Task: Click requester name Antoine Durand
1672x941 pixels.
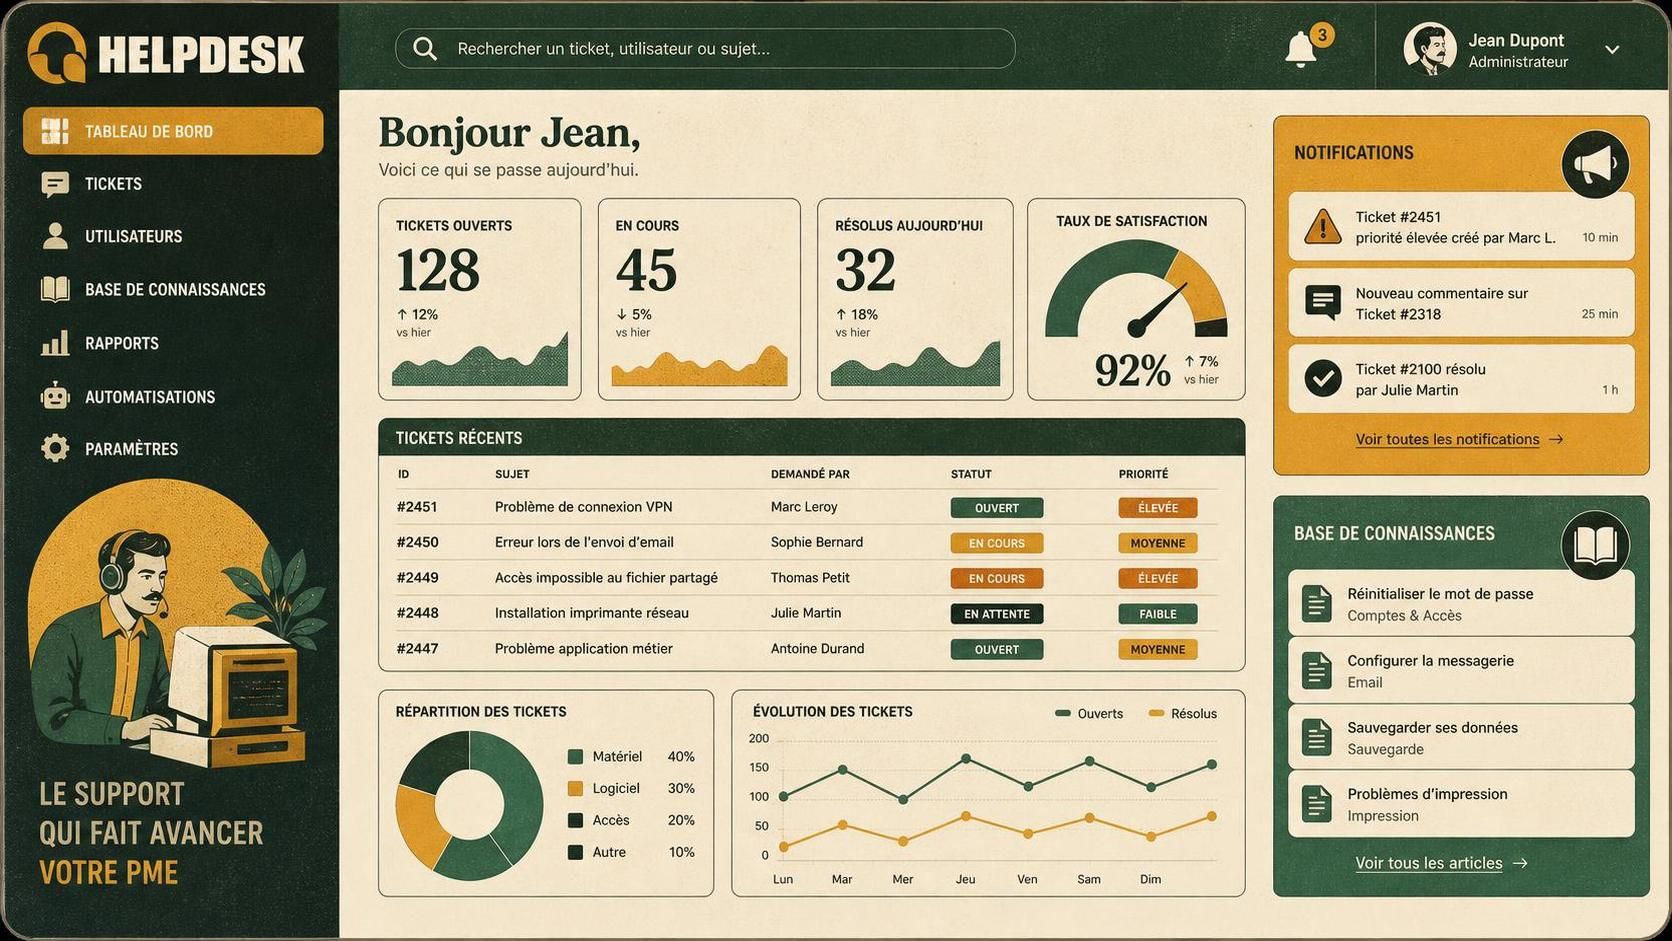Action: click(817, 649)
